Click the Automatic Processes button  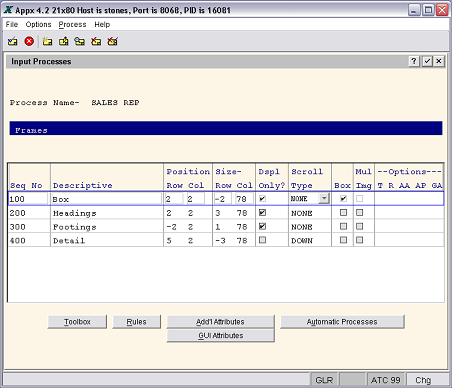[x=342, y=322]
